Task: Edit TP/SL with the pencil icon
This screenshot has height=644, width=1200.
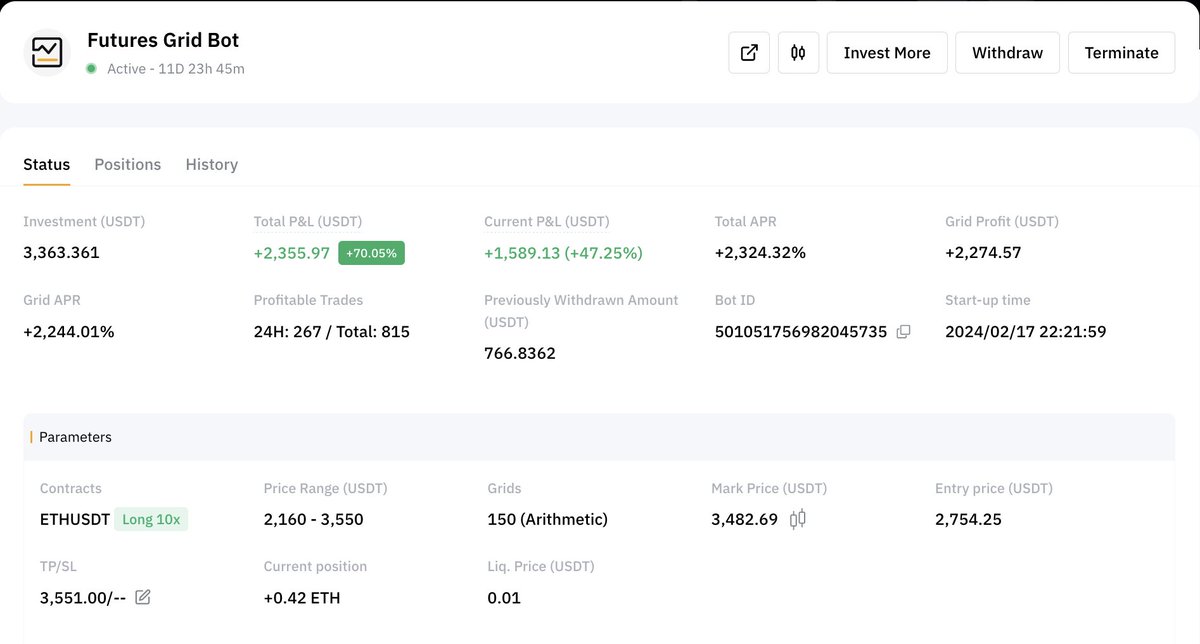Action: pyautogui.click(x=142, y=597)
